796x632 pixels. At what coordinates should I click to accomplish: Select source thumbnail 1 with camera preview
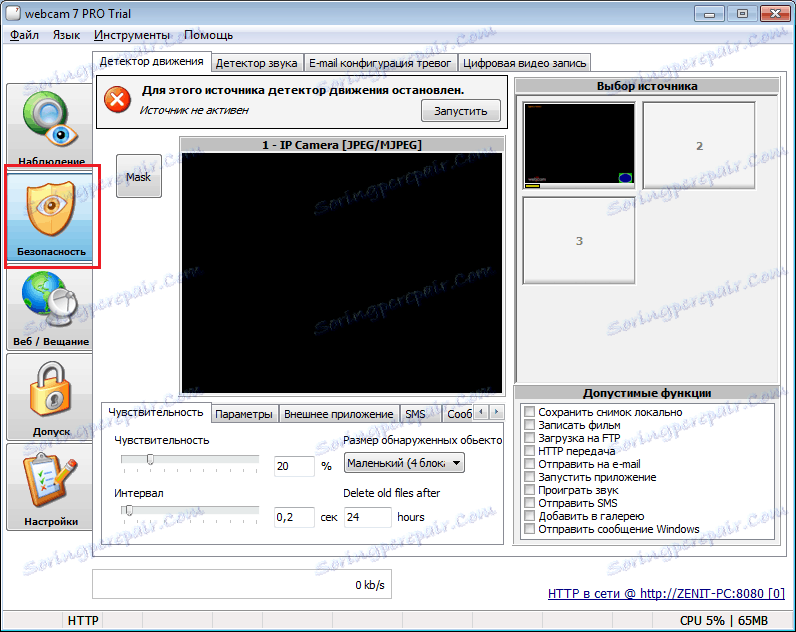[579, 145]
